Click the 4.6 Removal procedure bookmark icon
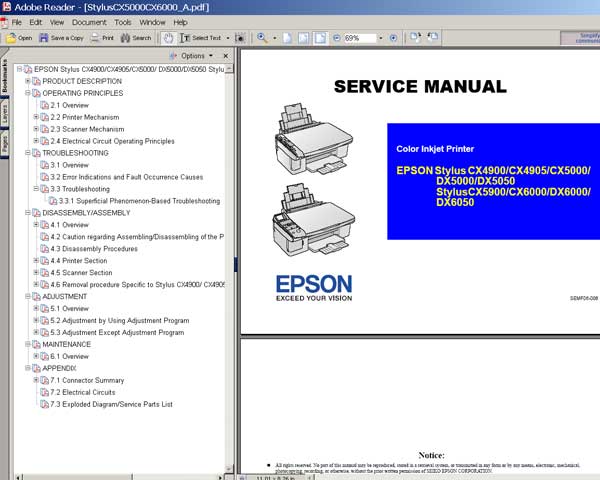 click(x=45, y=284)
